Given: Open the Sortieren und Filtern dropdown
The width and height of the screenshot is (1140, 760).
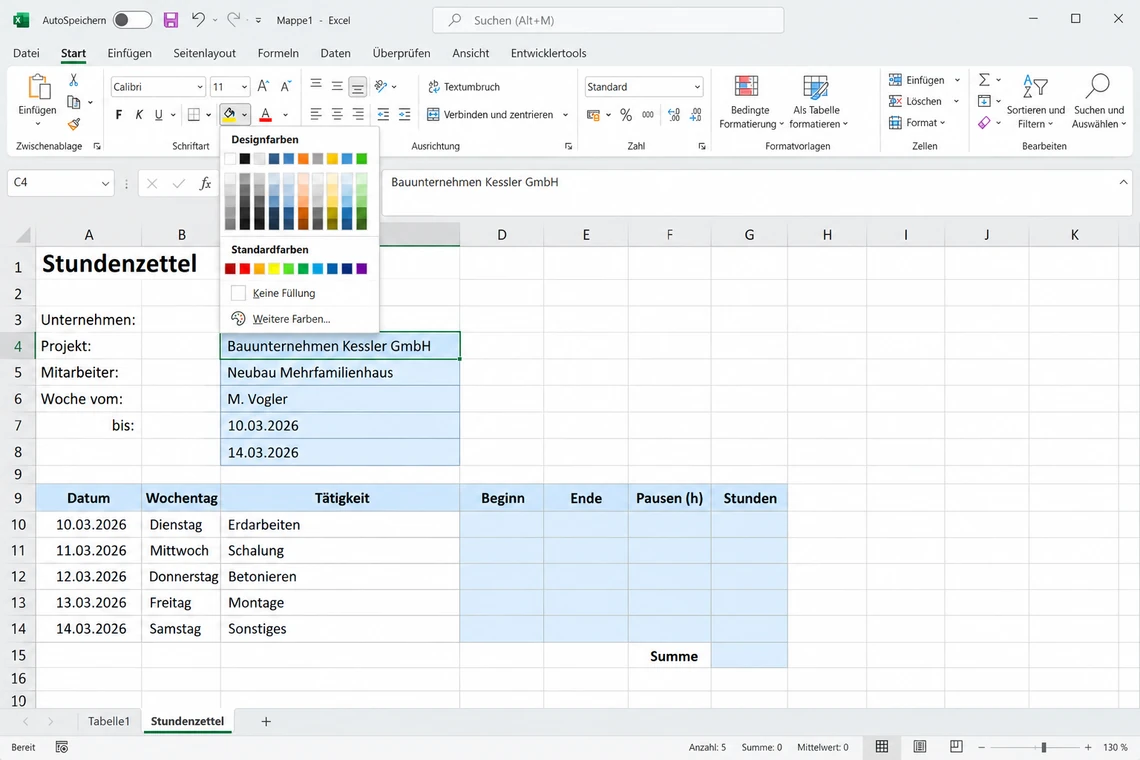Looking at the screenshot, I should pyautogui.click(x=1035, y=101).
